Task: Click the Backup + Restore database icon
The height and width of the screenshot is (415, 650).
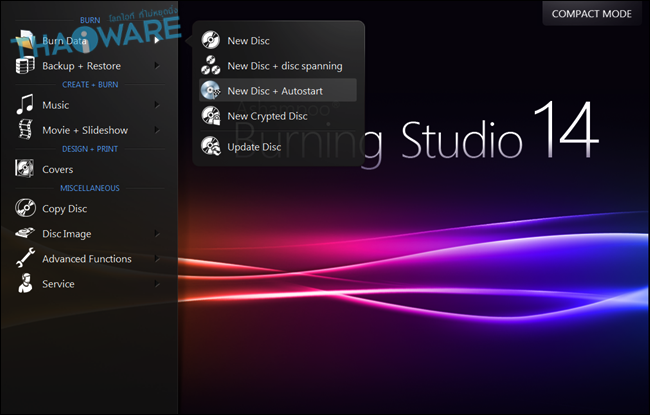Action: tap(25, 66)
